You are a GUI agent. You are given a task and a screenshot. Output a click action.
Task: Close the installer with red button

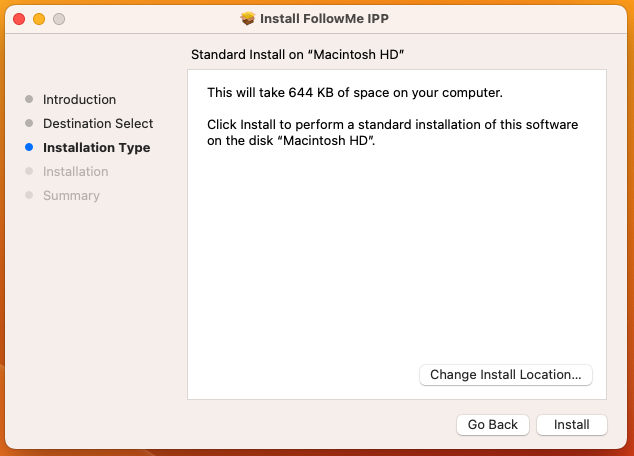click(x=19, y=19)
